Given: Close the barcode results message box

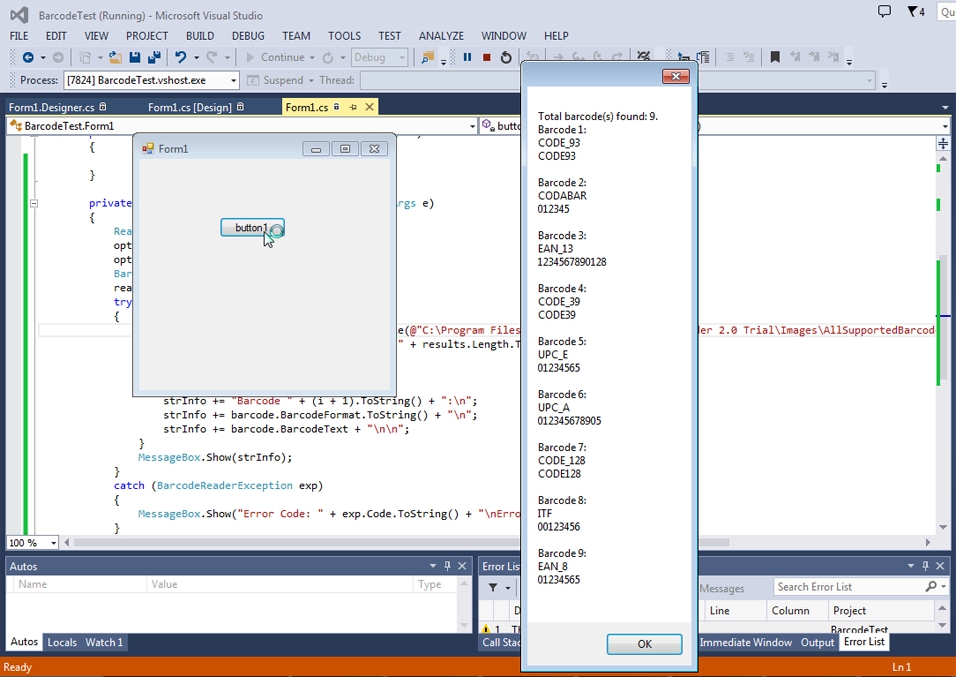Looking at the screenshot, I should pyautogui.click(x=676, y=76).
